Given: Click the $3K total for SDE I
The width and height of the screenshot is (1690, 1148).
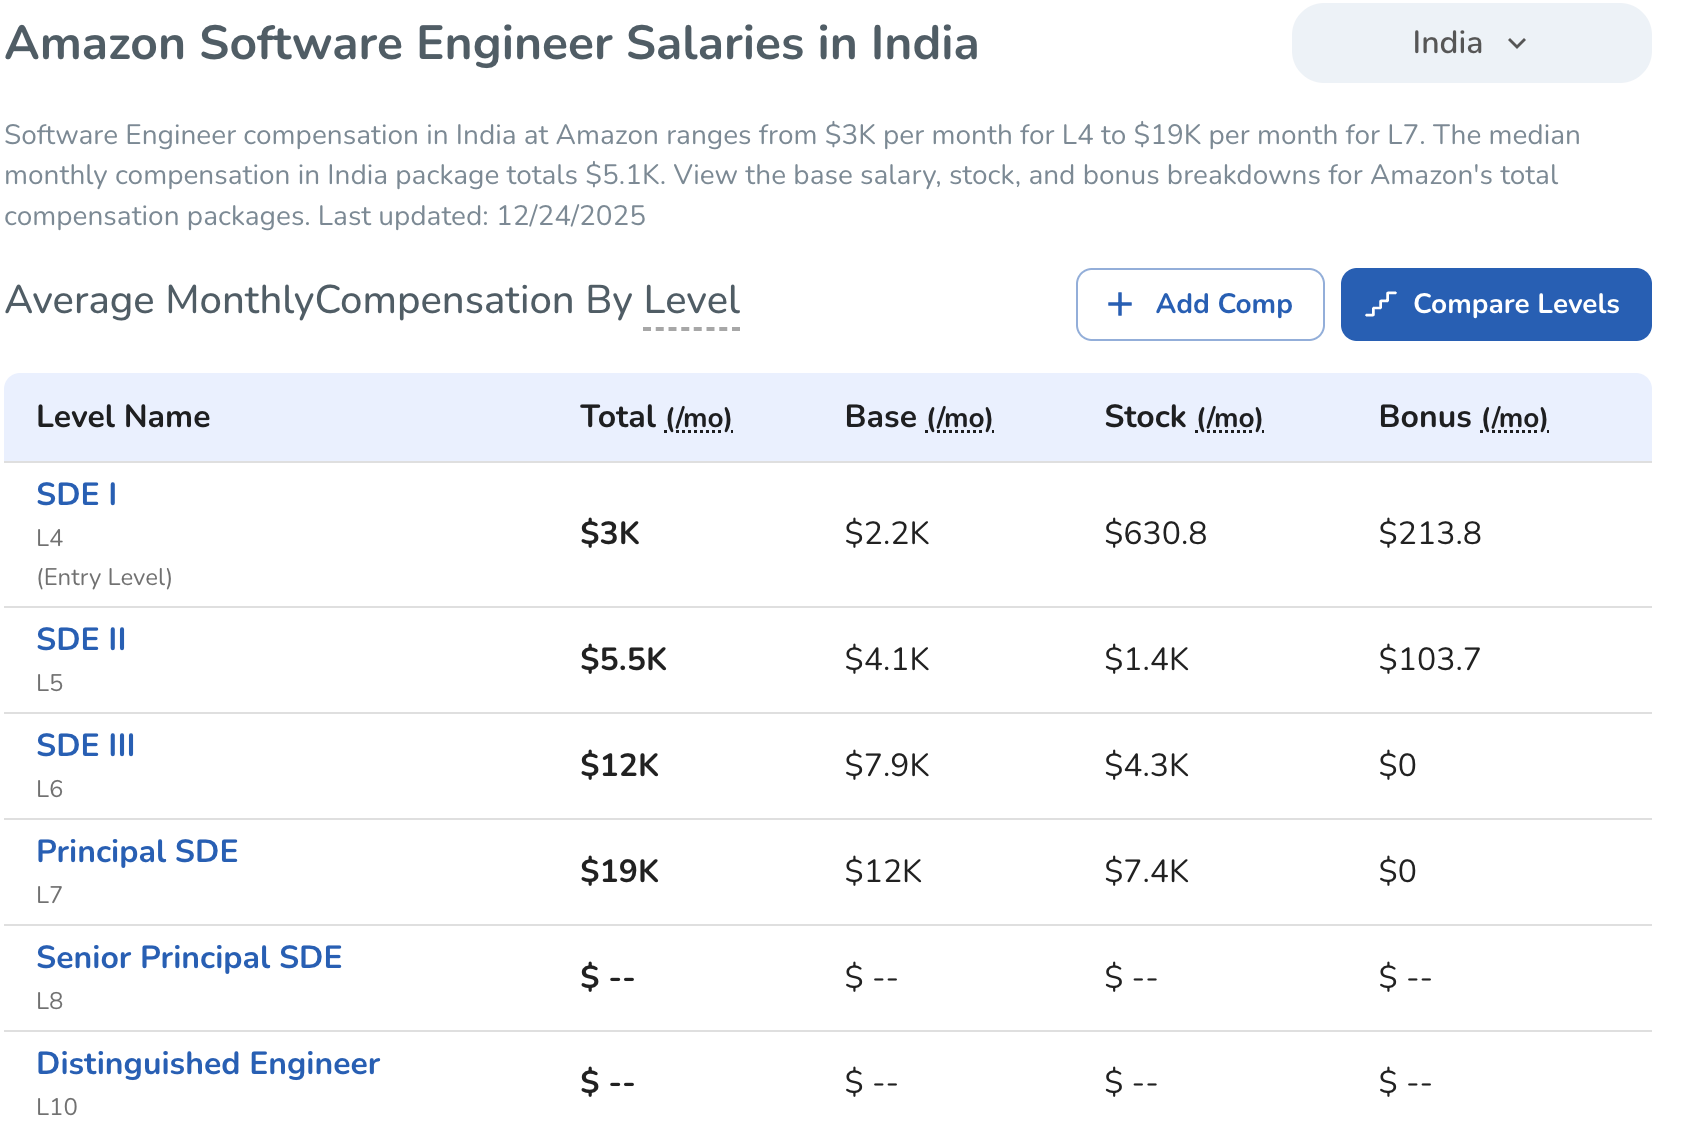Looking at the screenshot, I should coord(609,533).
